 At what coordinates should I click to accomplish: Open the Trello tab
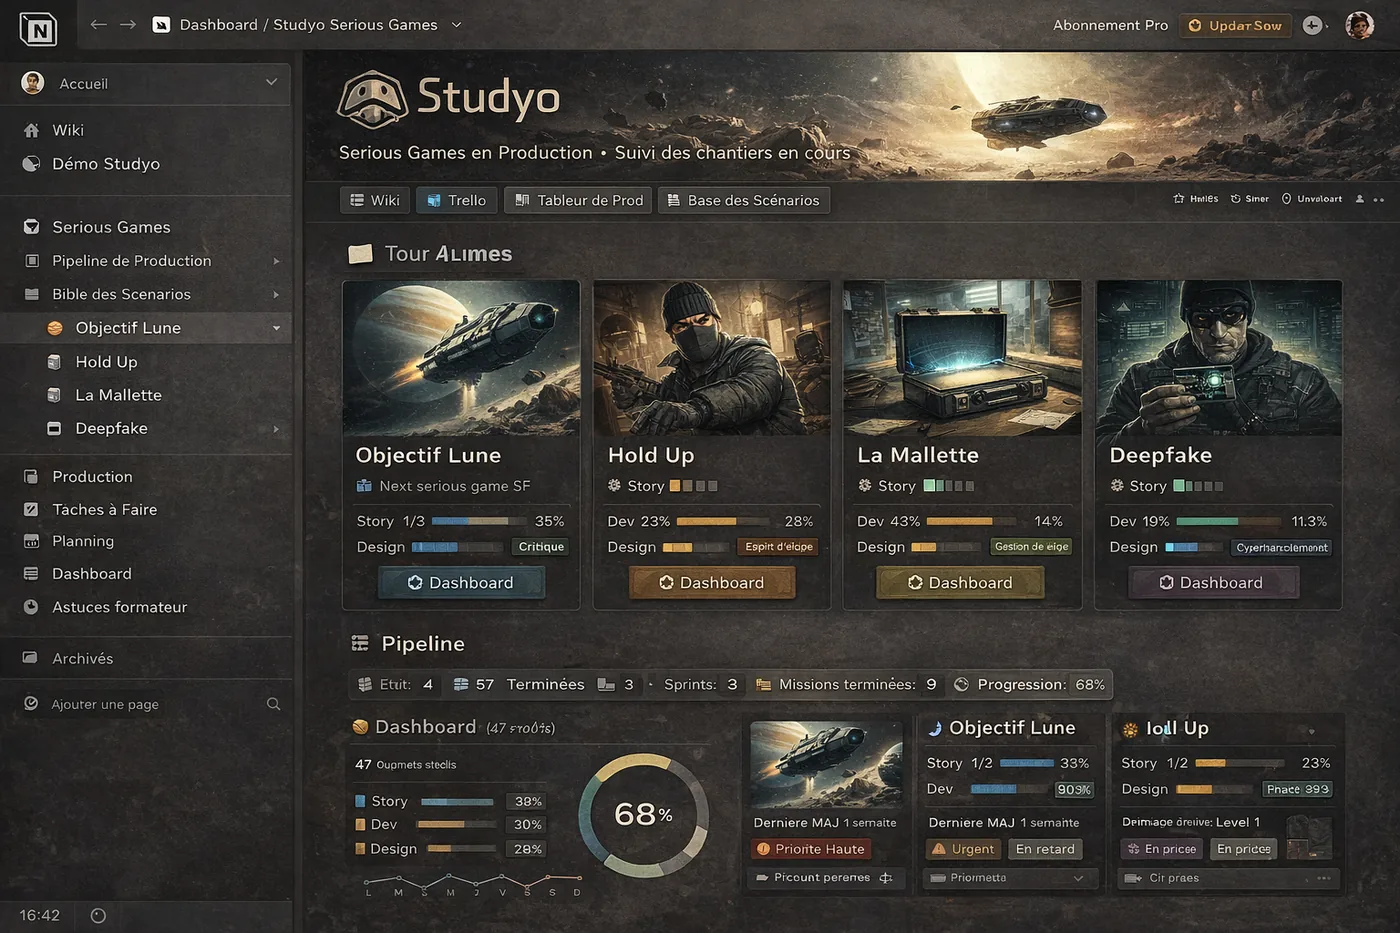point(456,200)
